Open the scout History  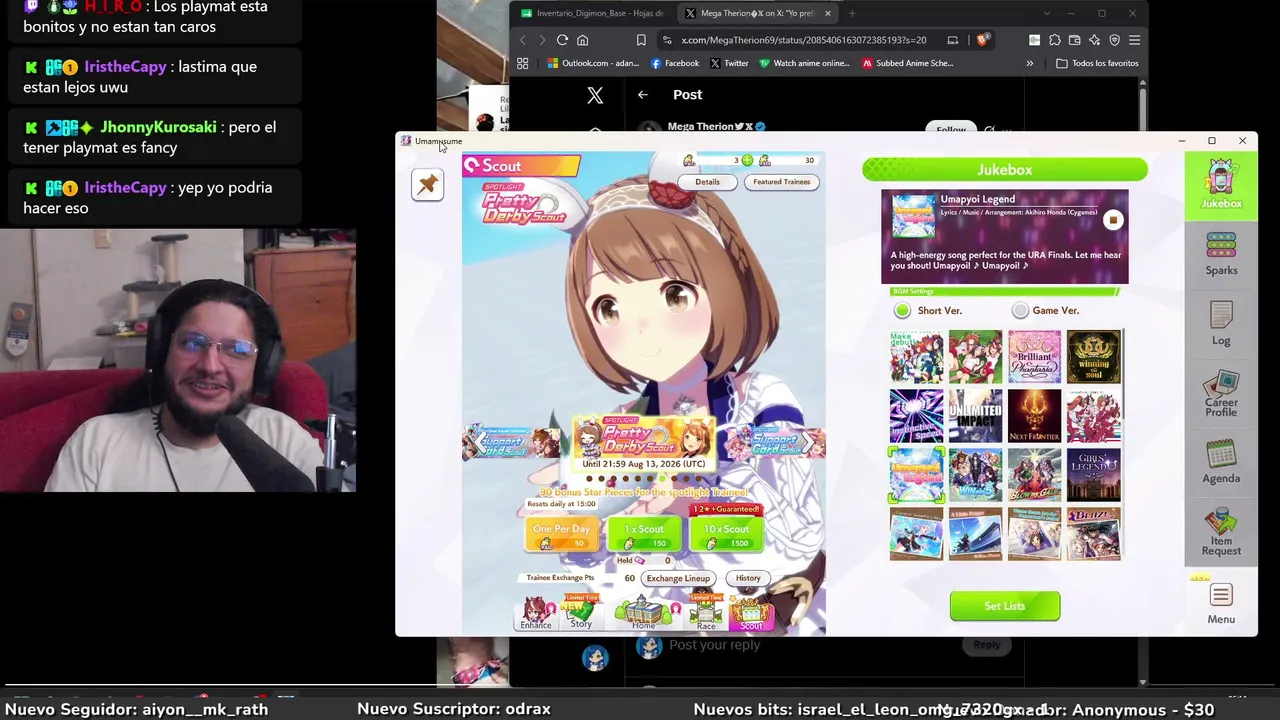[748, 578]
